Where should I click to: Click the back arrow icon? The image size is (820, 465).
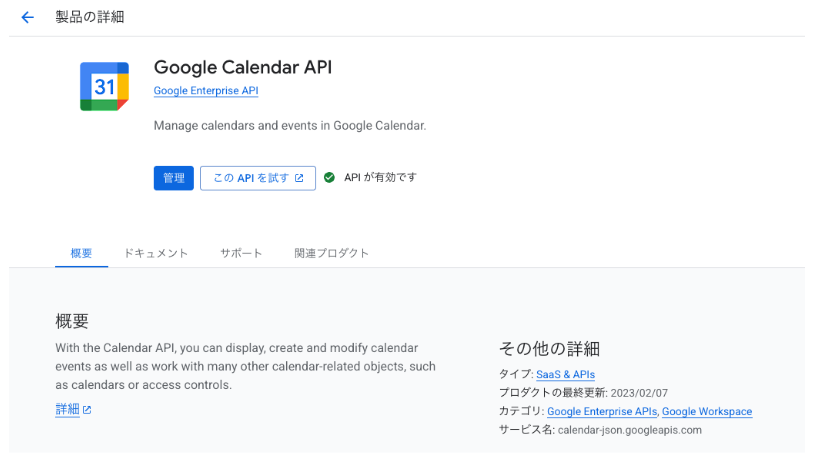pos(27,18)
